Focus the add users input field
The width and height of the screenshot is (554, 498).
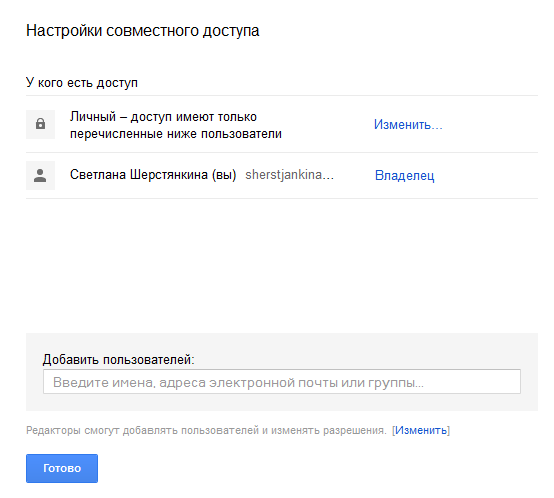(282, 382)
